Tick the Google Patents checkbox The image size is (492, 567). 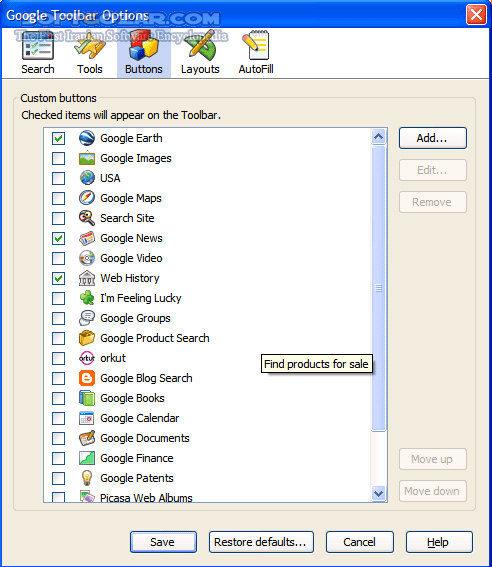point(59,478)
